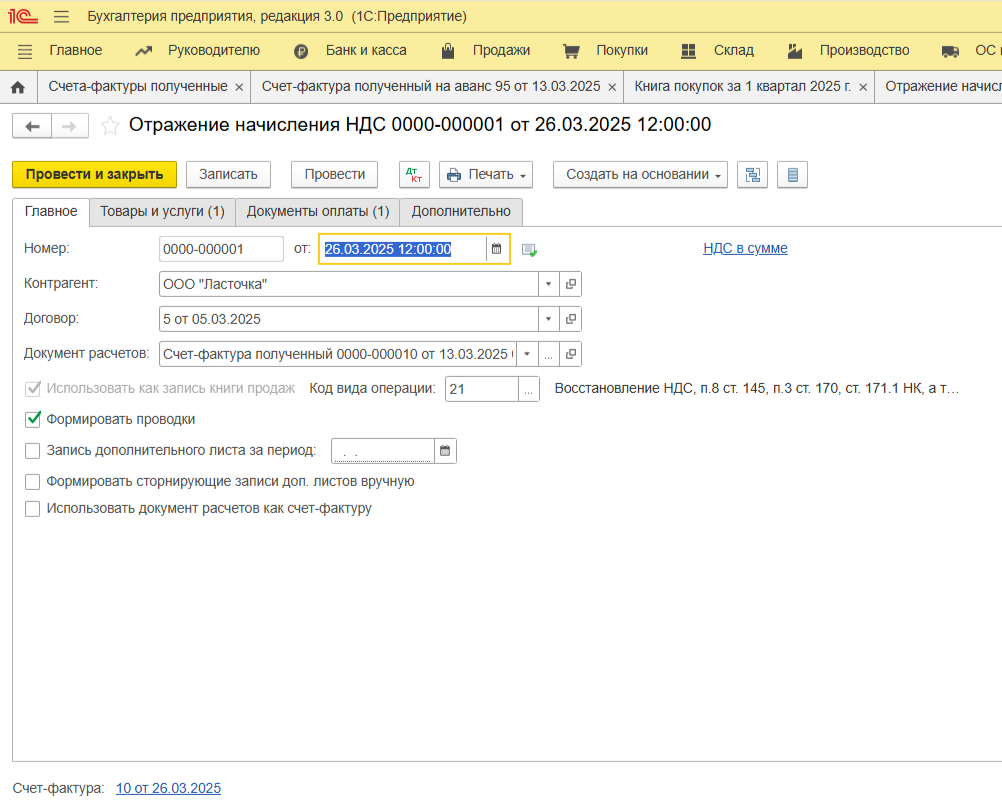Open the НДС в сумме link
1002x807 pixels.
coord(745,248)
